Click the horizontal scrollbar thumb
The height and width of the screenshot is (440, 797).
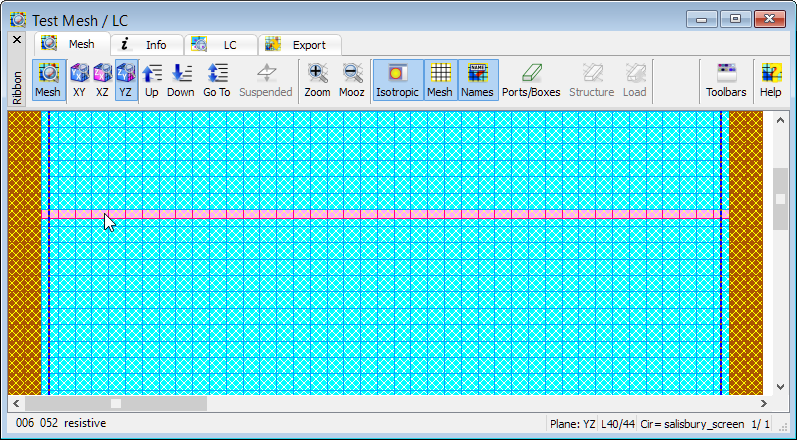[x=115, y=404]
